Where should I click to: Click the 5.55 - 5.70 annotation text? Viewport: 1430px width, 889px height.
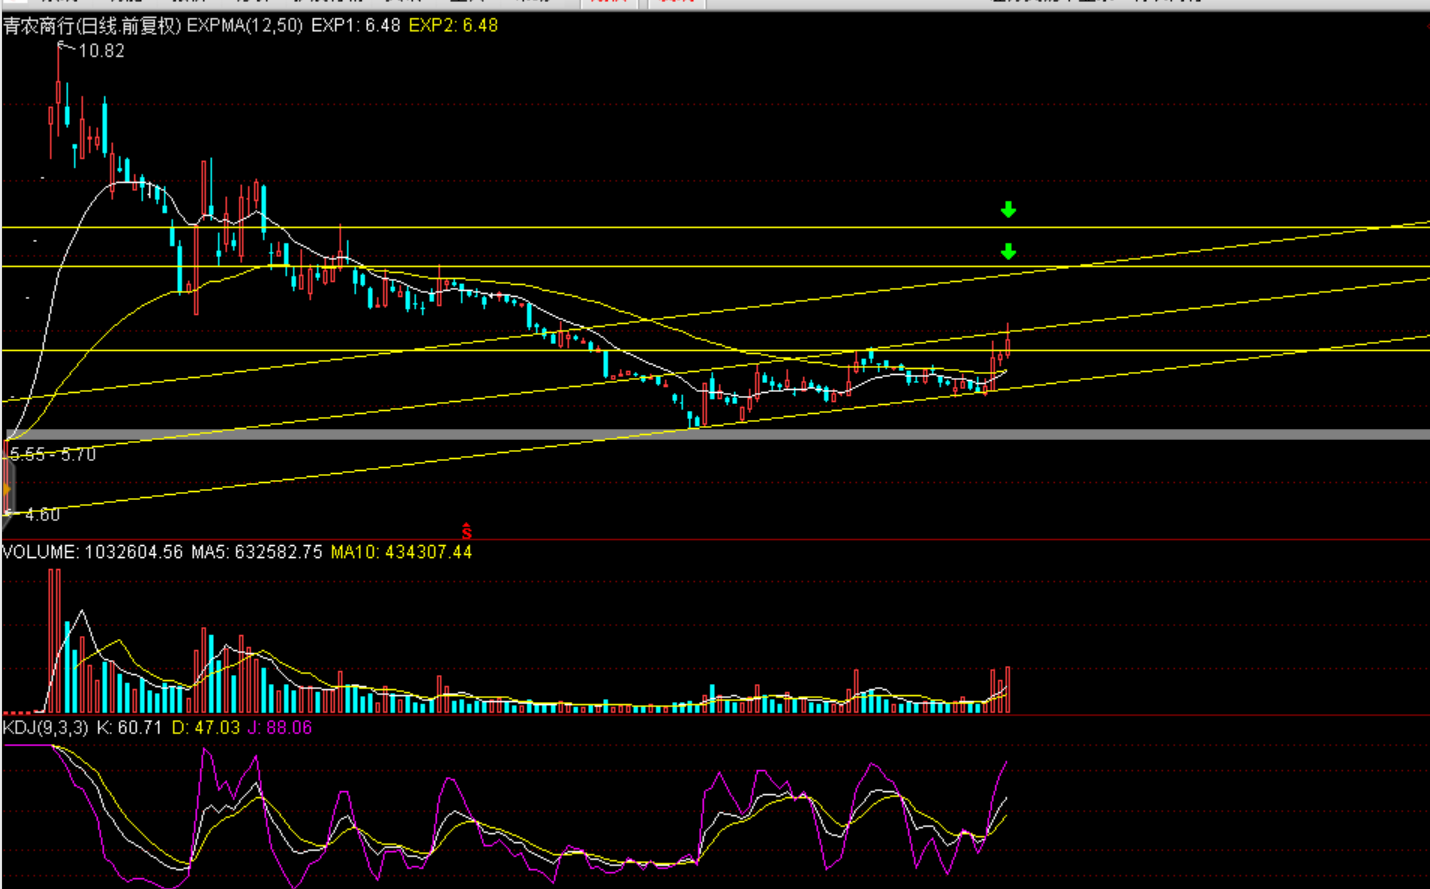click(53, 455)
